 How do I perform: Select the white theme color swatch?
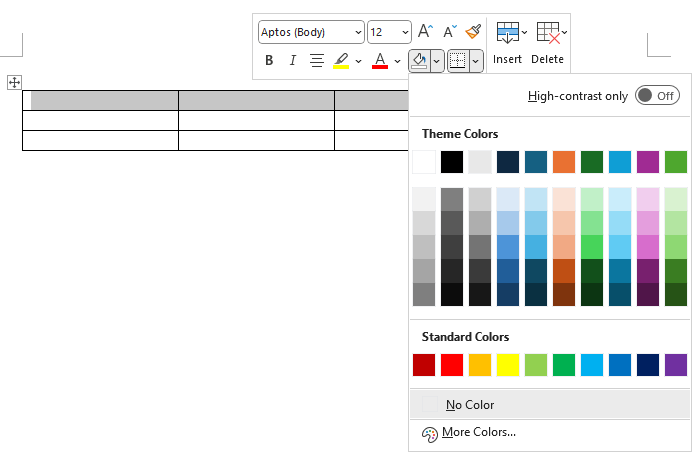(x=424, y=162)
